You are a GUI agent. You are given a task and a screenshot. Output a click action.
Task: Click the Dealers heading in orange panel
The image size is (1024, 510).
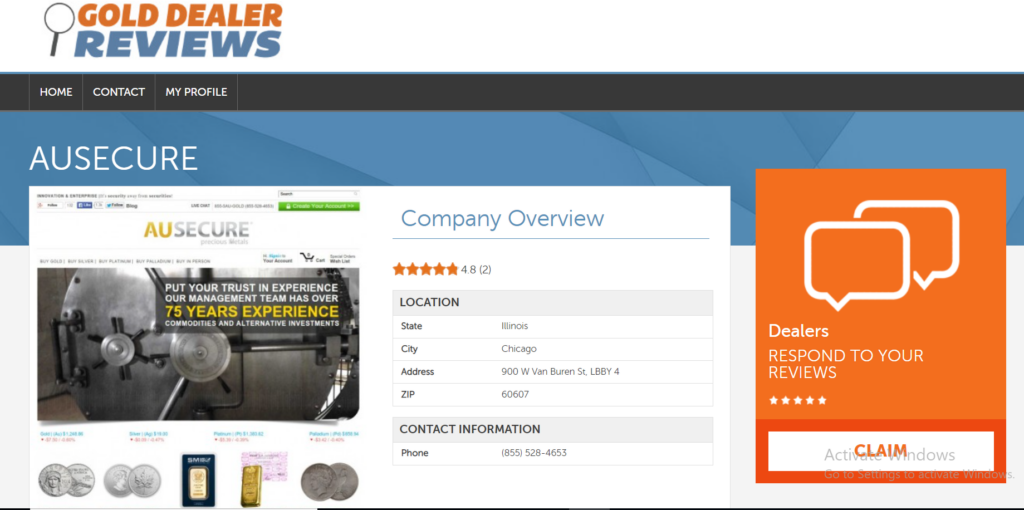point(799,331)
